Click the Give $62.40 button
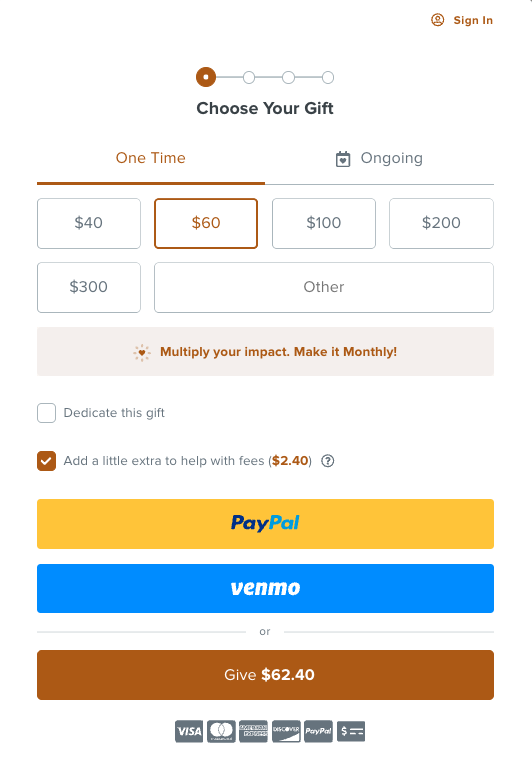Image resolution: width=532 pixels, height=765 pixels. click(x=266, y=675)
